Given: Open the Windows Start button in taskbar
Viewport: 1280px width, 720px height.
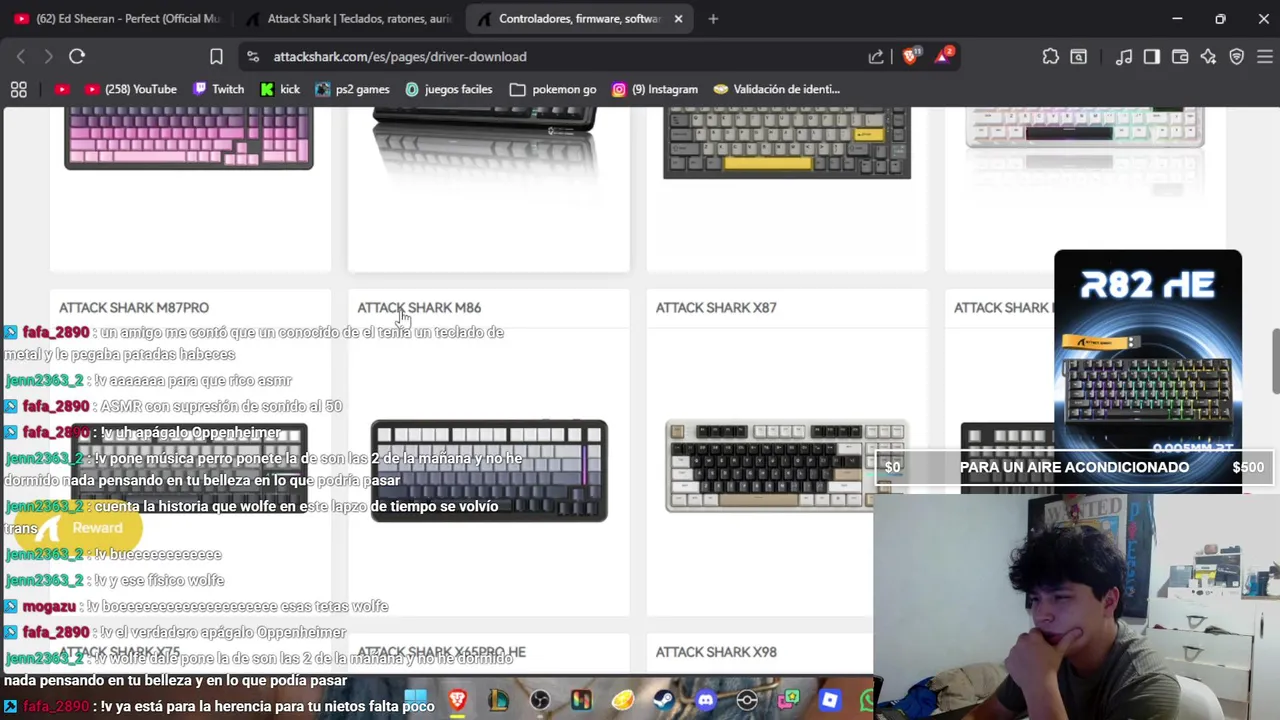Looking at the screenshot, I should (415, 699).
